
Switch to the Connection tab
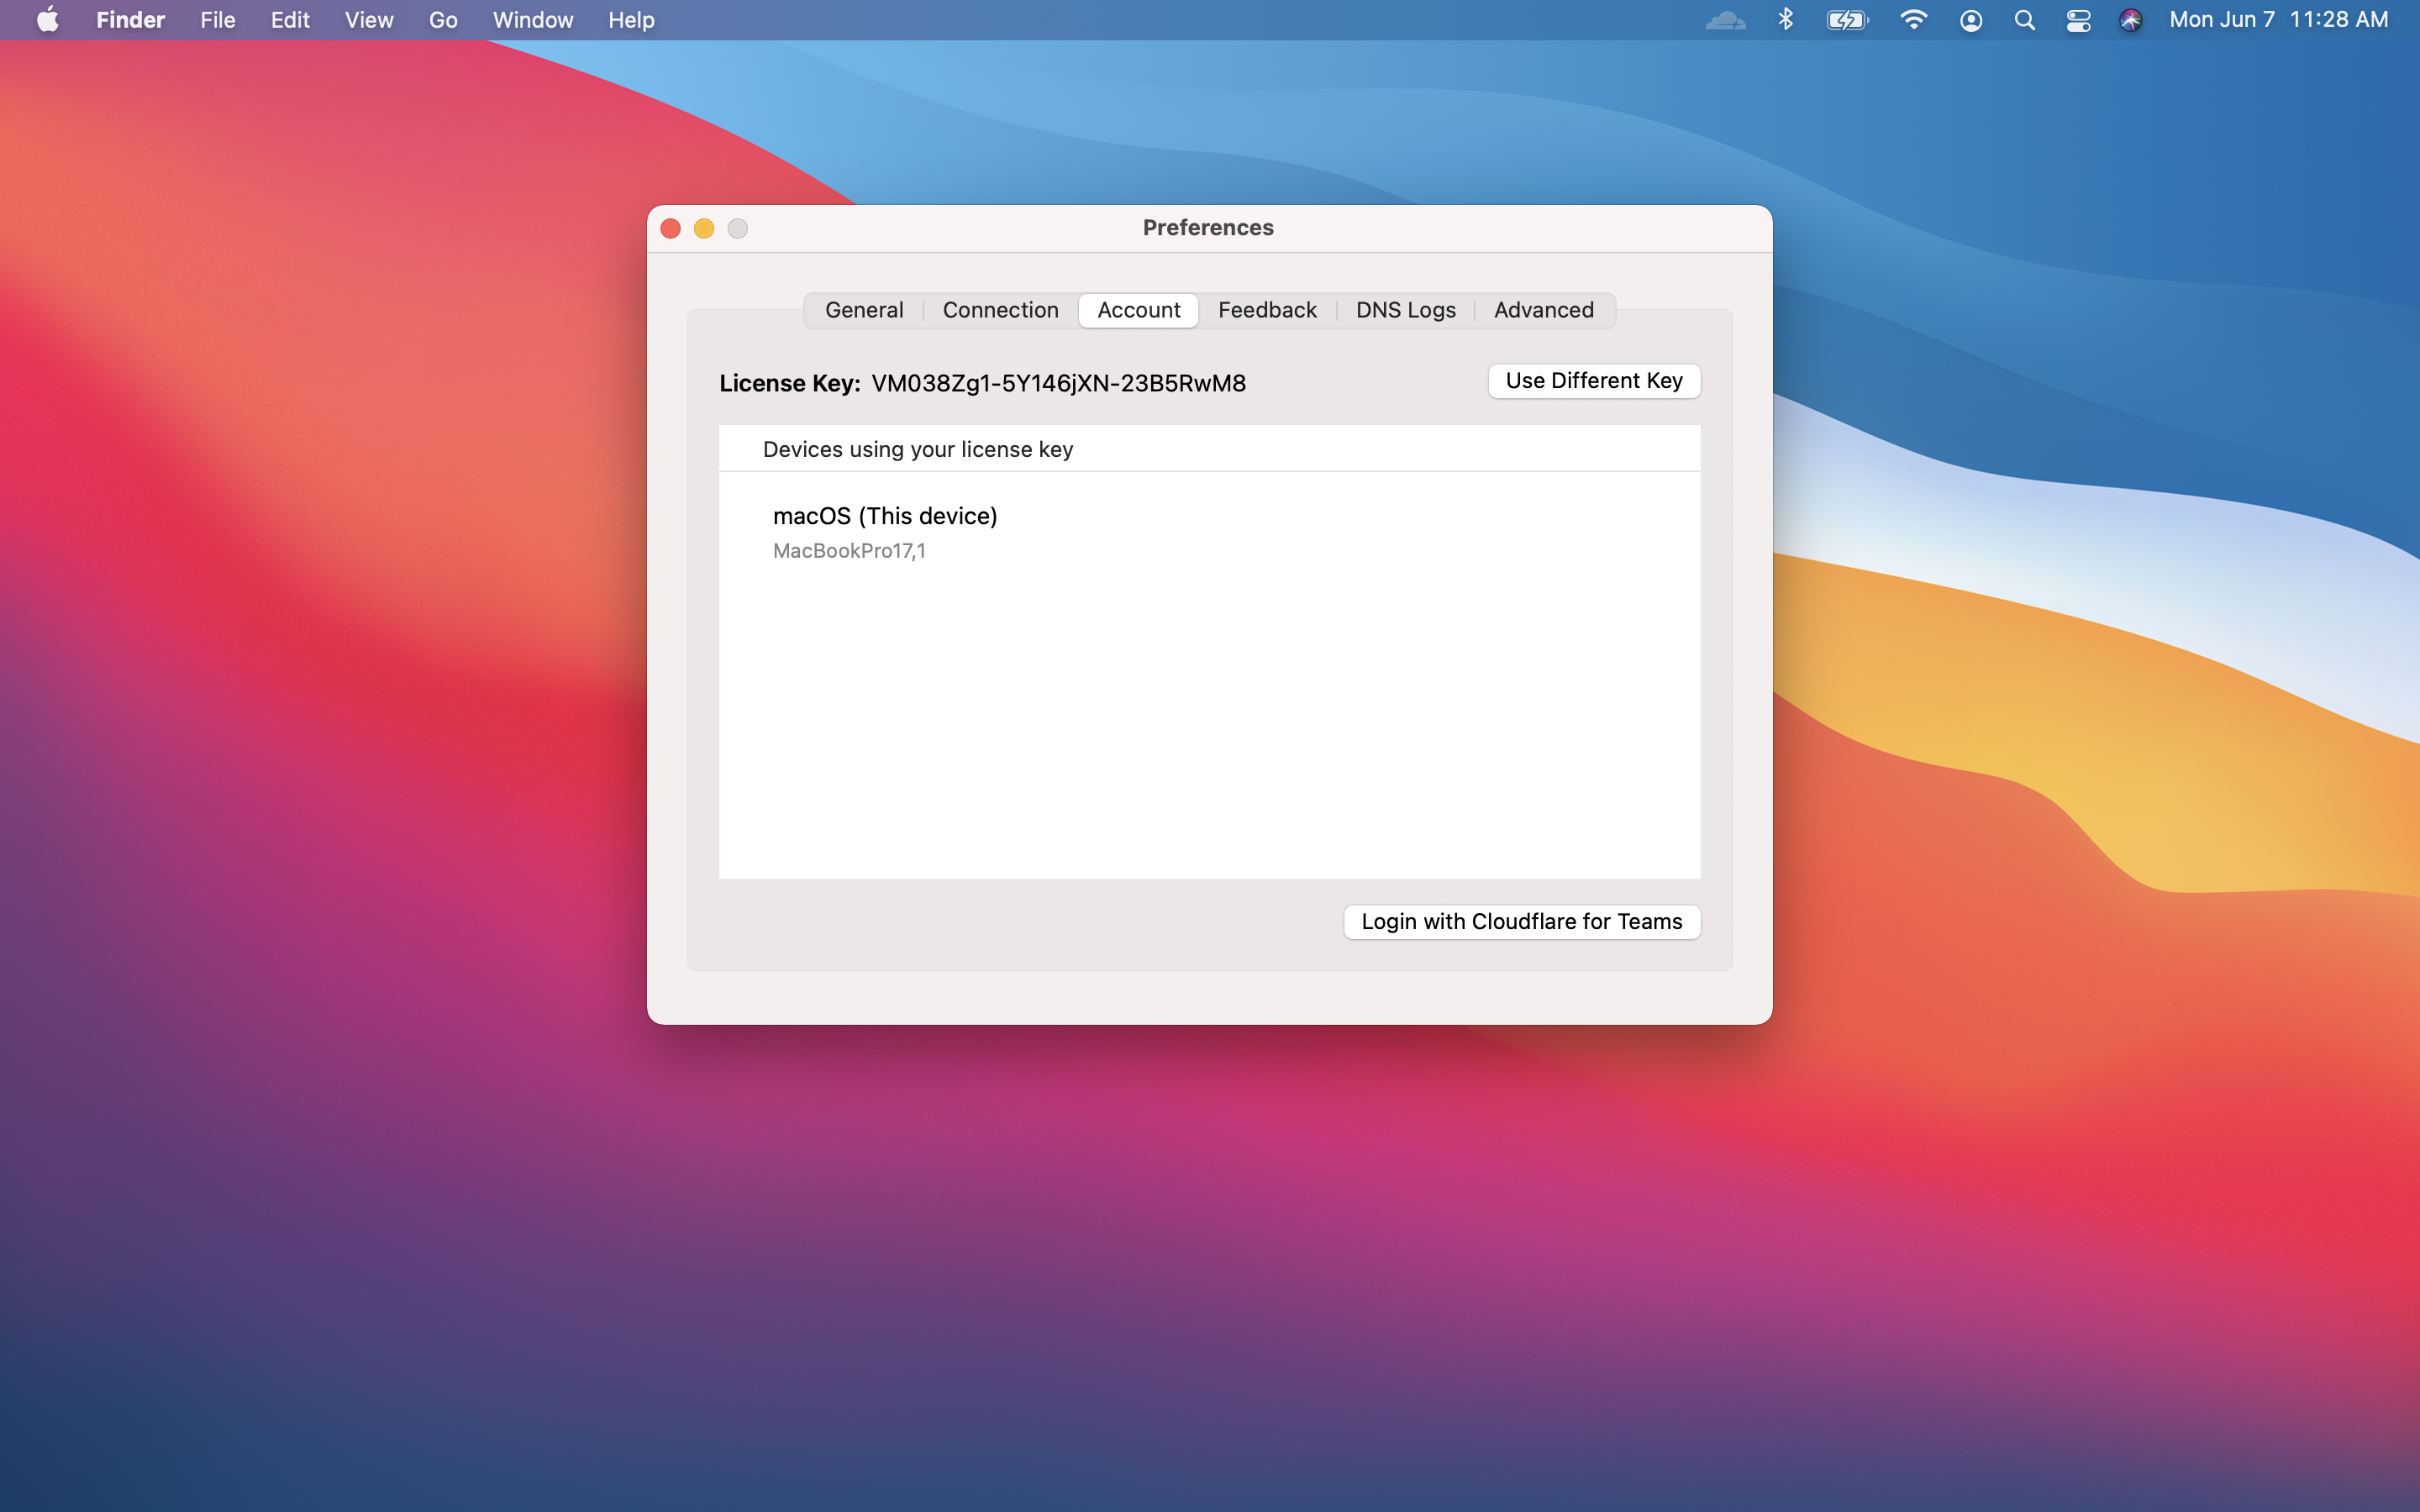pos(1000,310)
